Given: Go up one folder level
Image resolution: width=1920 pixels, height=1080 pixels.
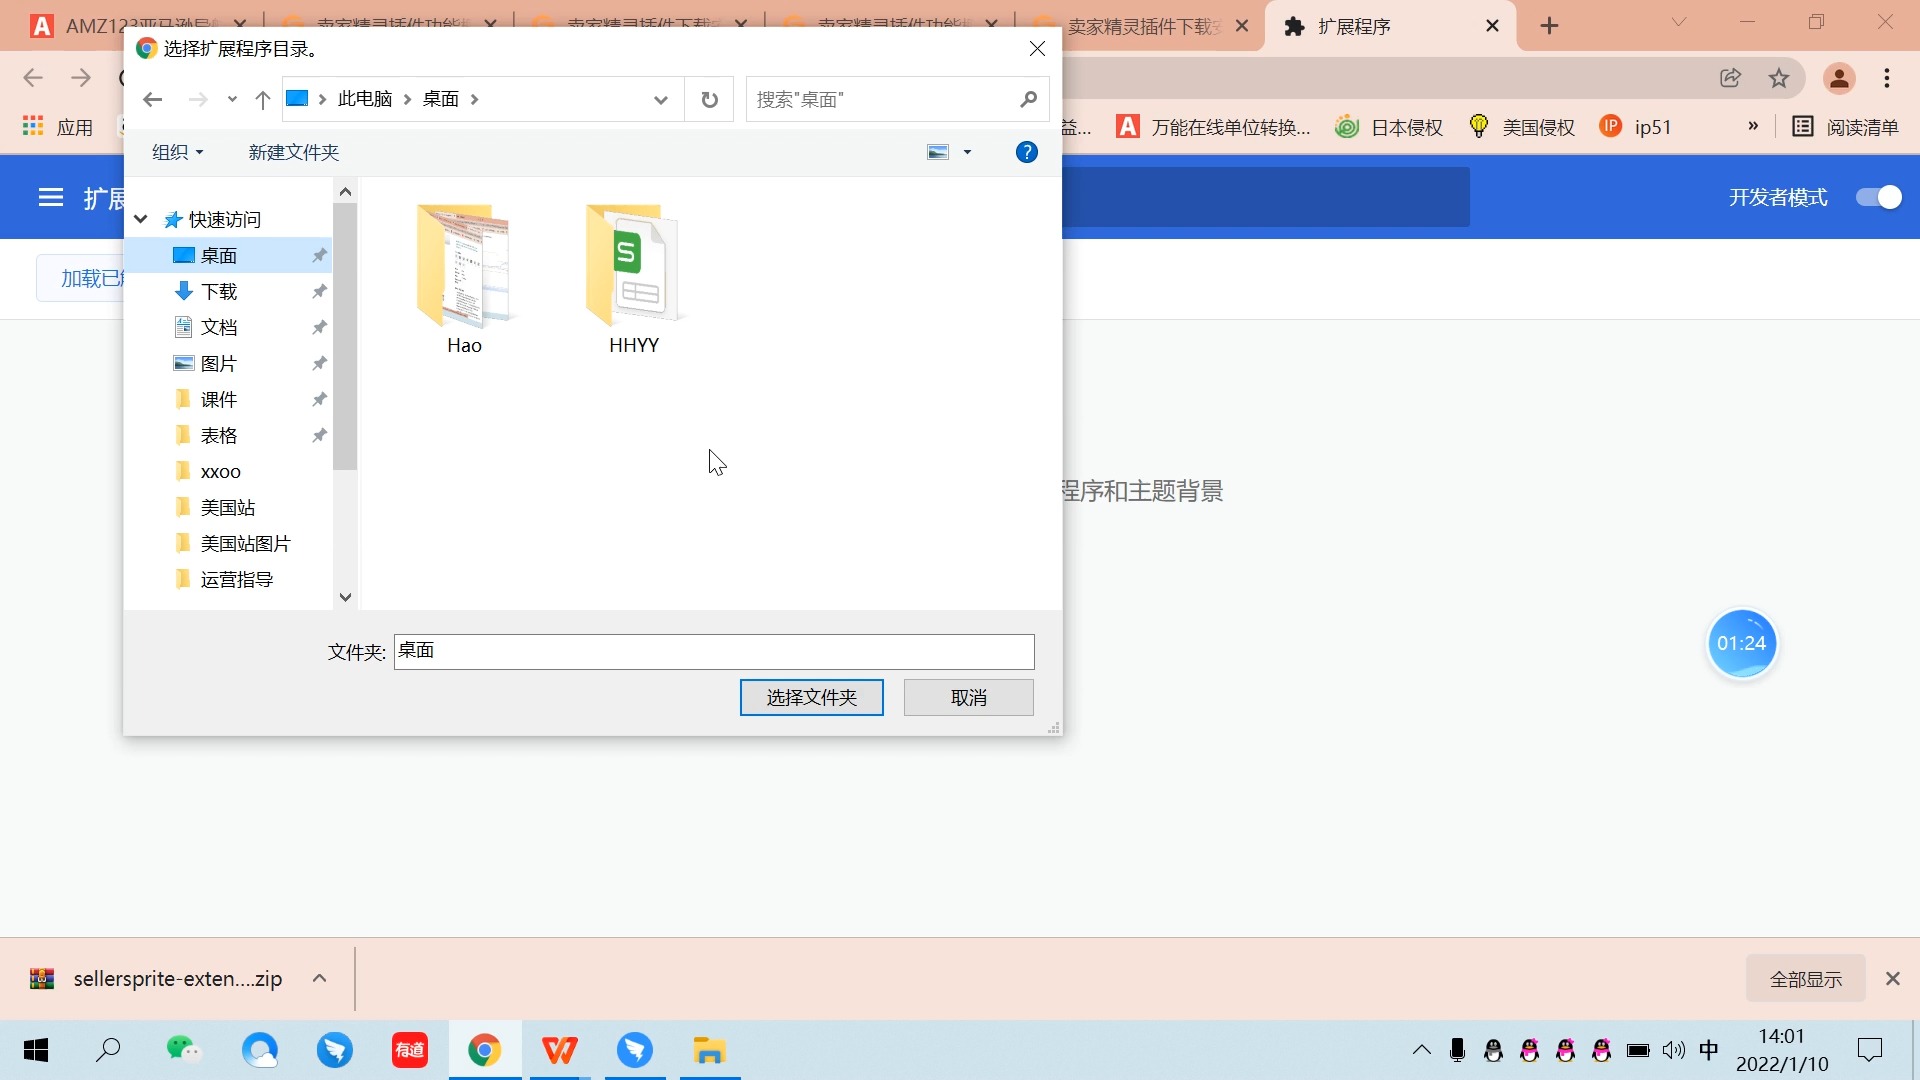Looking at the screenshot, I should 262,99.
